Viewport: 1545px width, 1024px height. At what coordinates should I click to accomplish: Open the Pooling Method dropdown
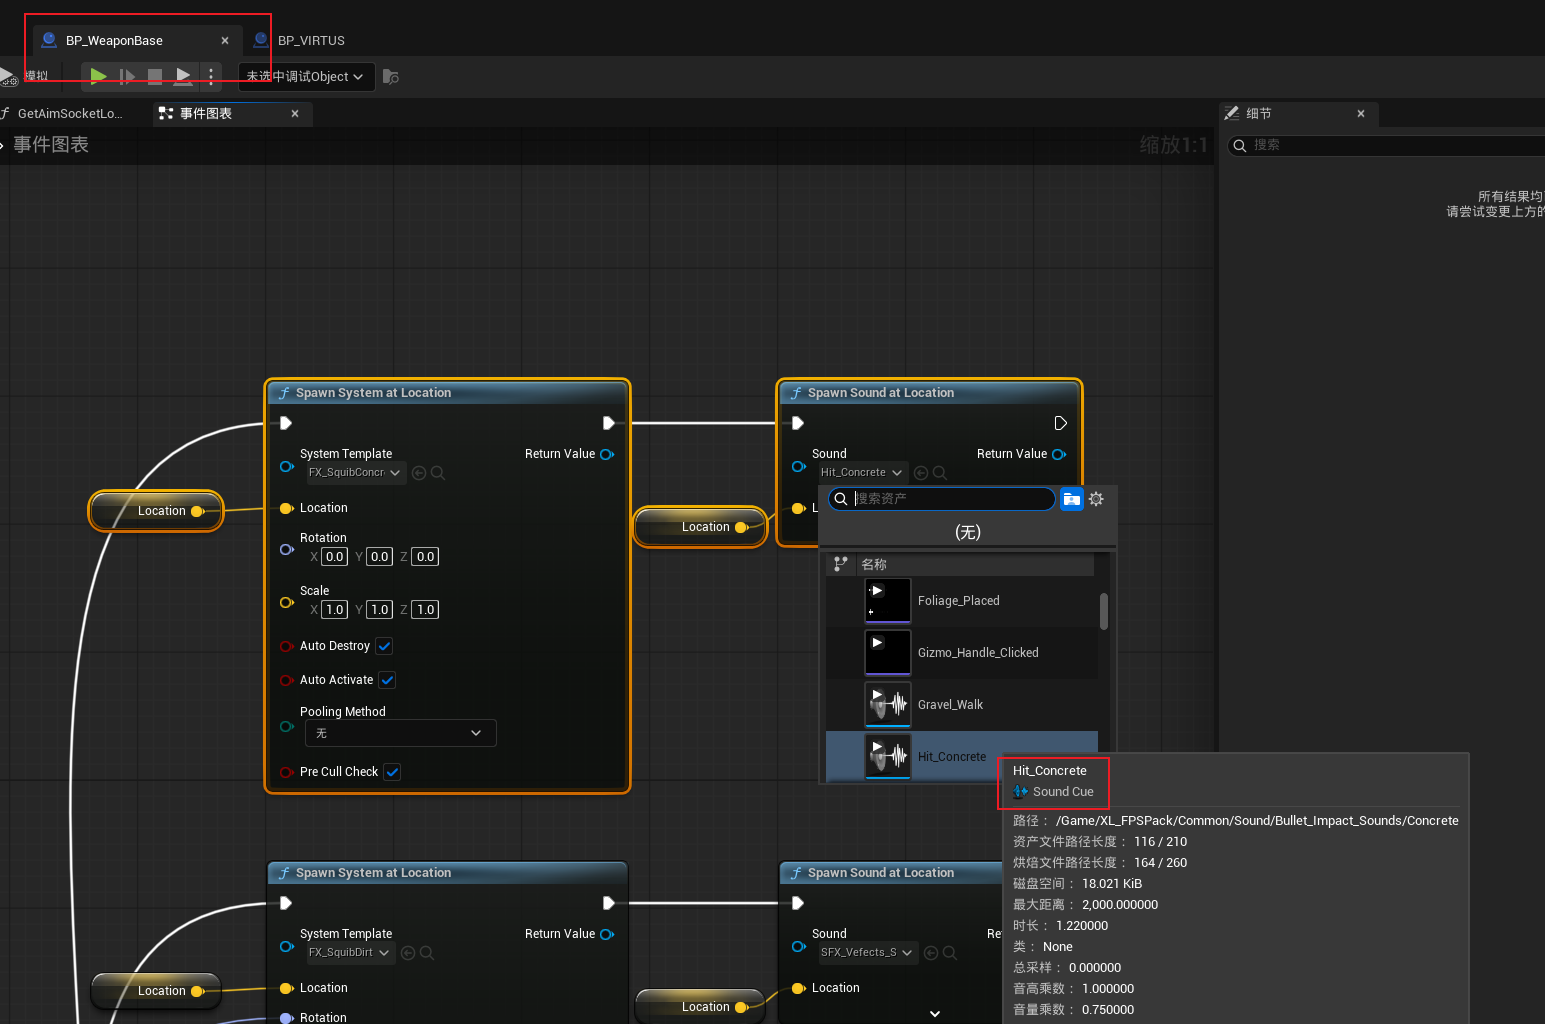click(x=400, y=733)
